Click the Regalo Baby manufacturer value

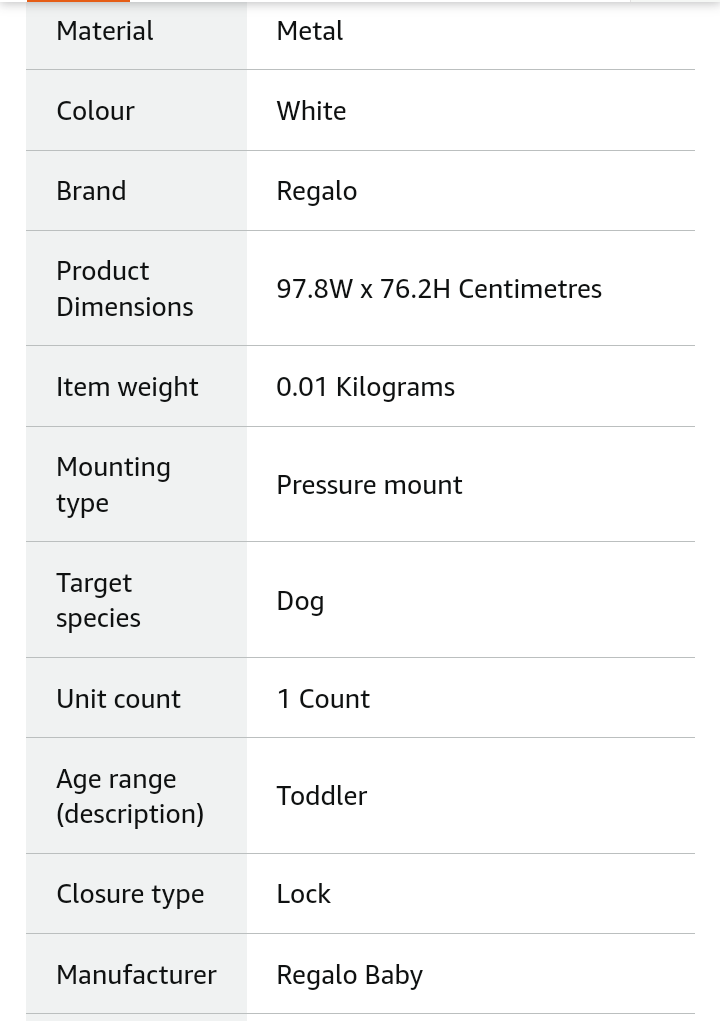coord(350,975)
